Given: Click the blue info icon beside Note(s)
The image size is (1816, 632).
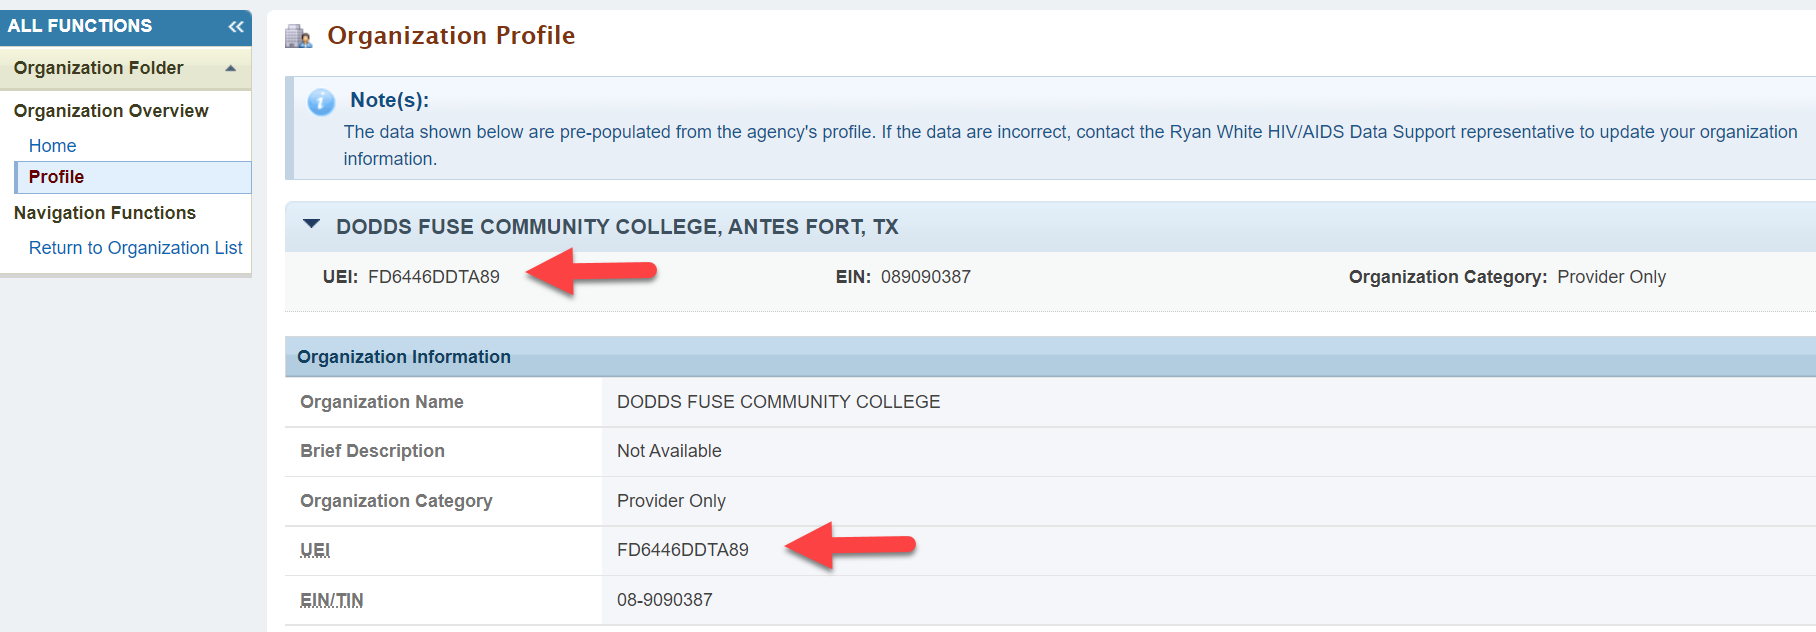Looking at the screenshot, I should (321, 102).
